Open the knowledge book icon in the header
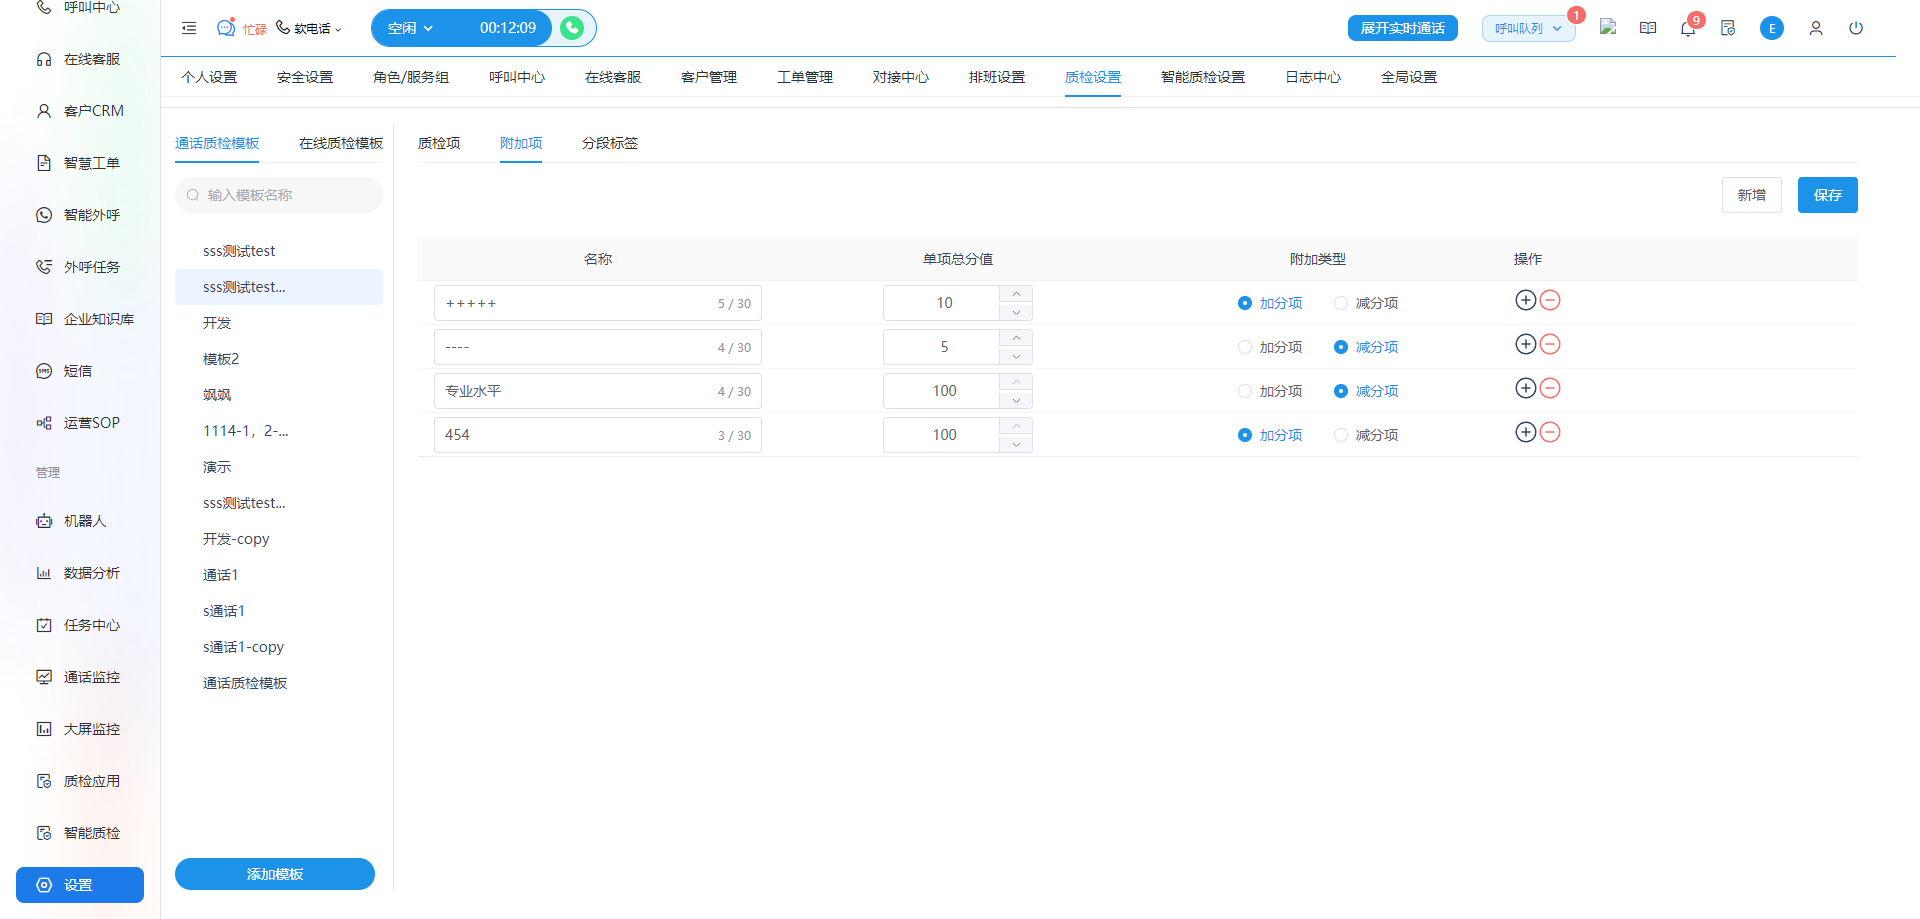 click(1648, 28)
